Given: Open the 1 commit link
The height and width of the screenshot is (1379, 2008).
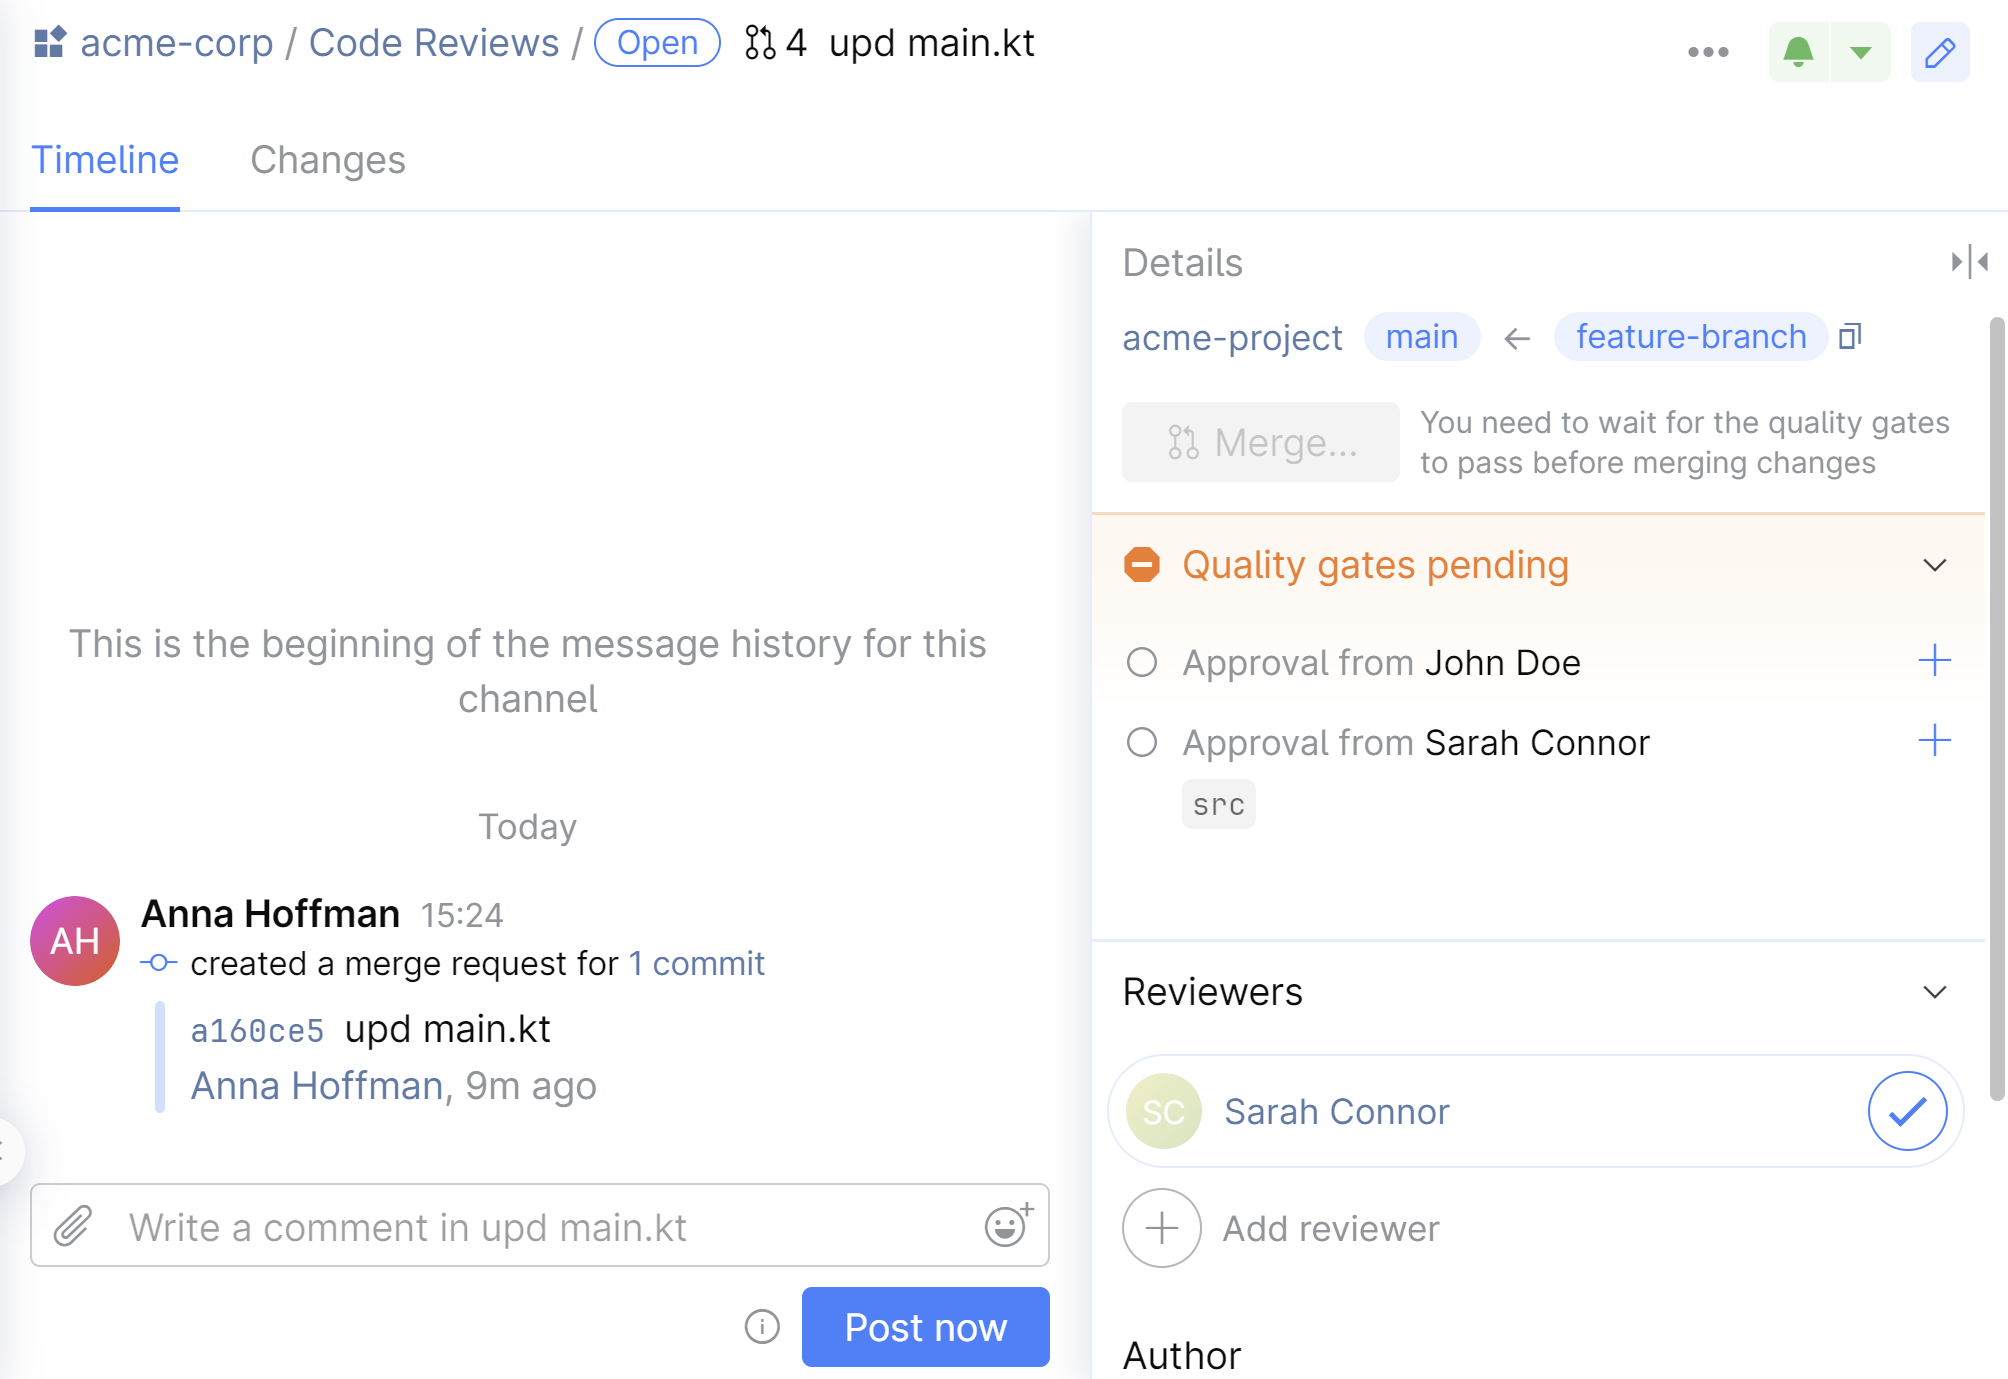Looking at the screenshot, I should (x=696, y=963).
